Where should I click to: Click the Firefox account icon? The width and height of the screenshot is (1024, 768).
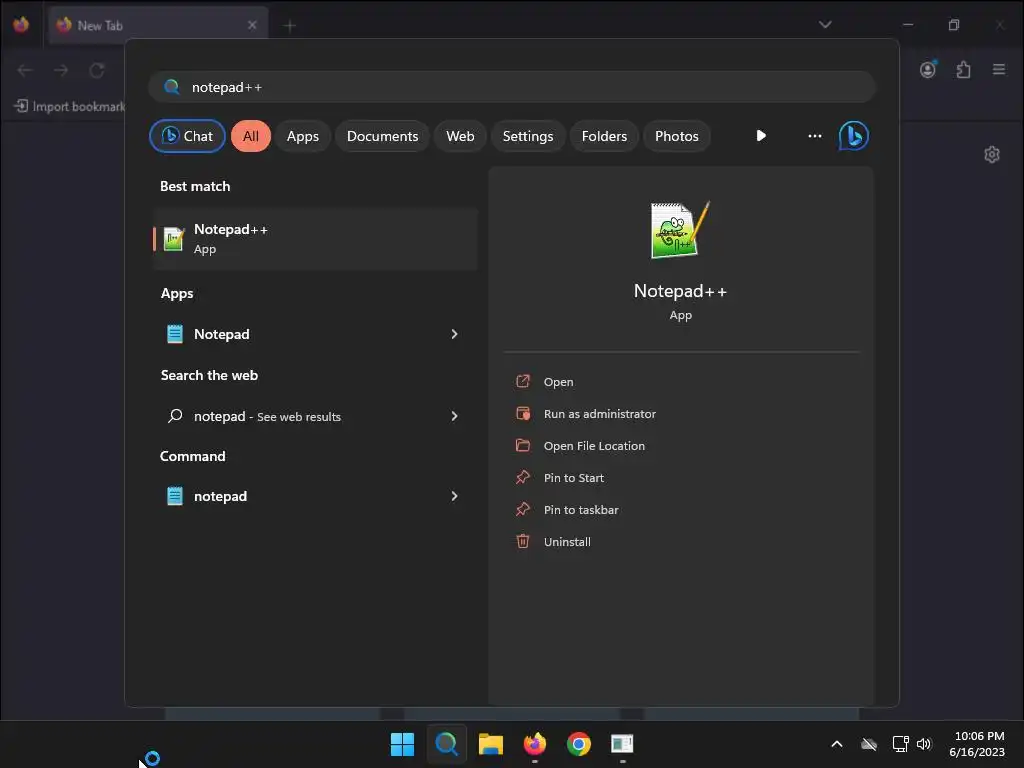point(928,69)
